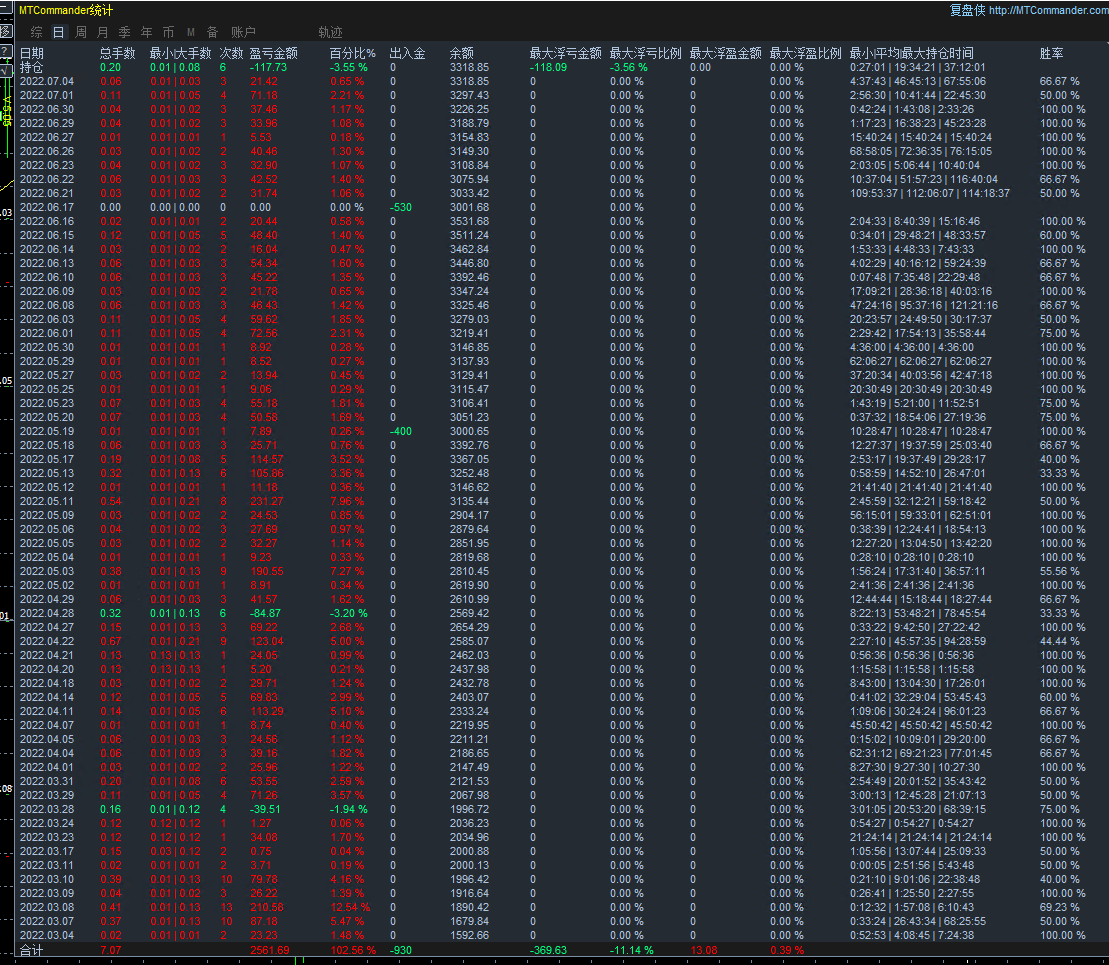Click the 移 move icon

6,31
